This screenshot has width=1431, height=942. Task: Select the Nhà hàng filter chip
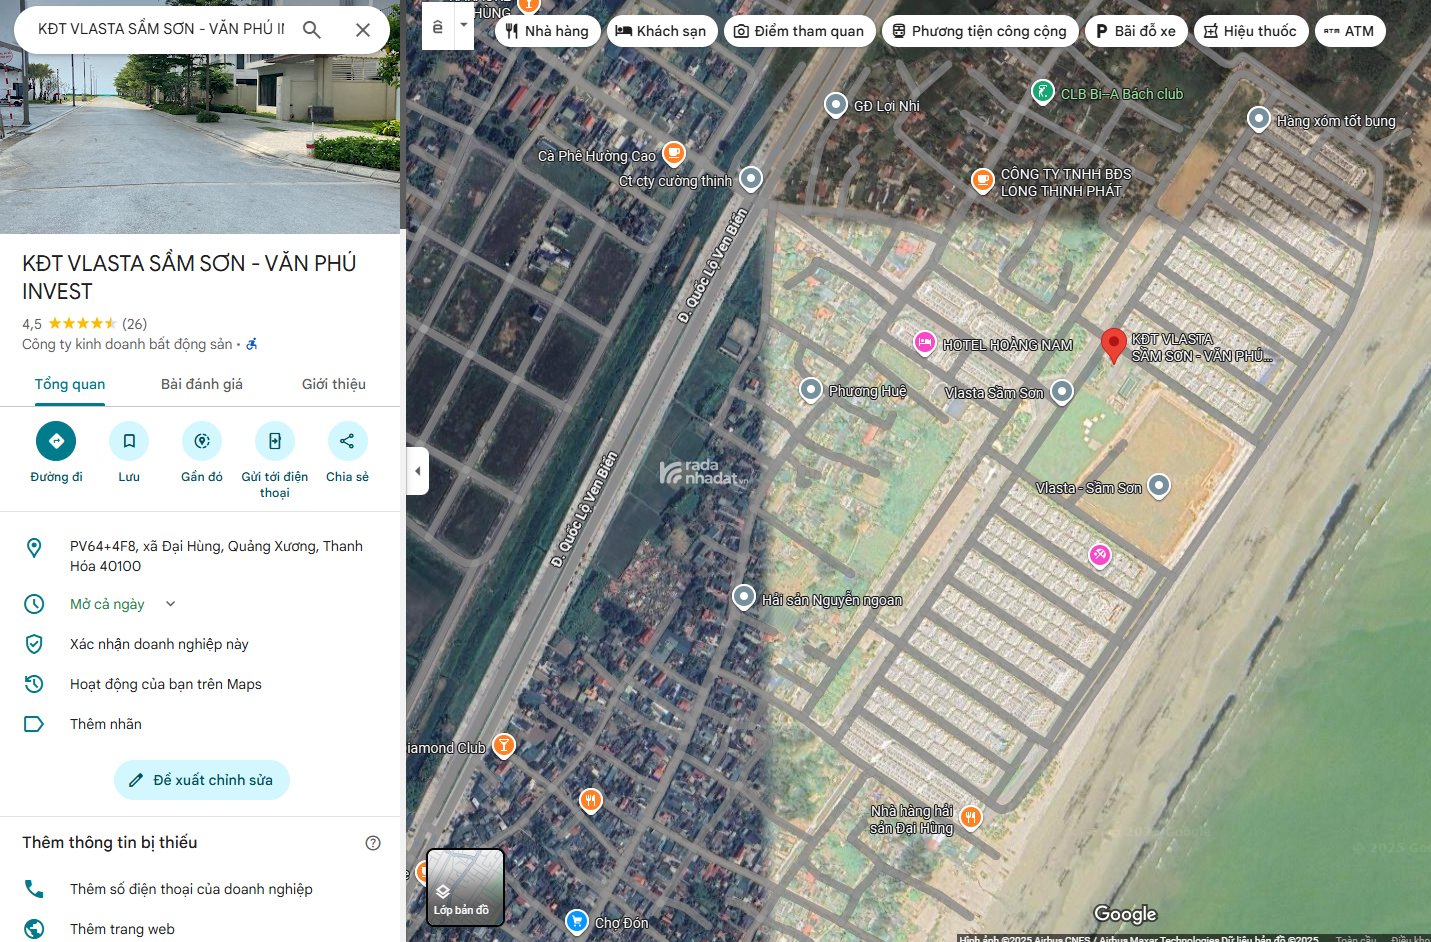[548, 31]
